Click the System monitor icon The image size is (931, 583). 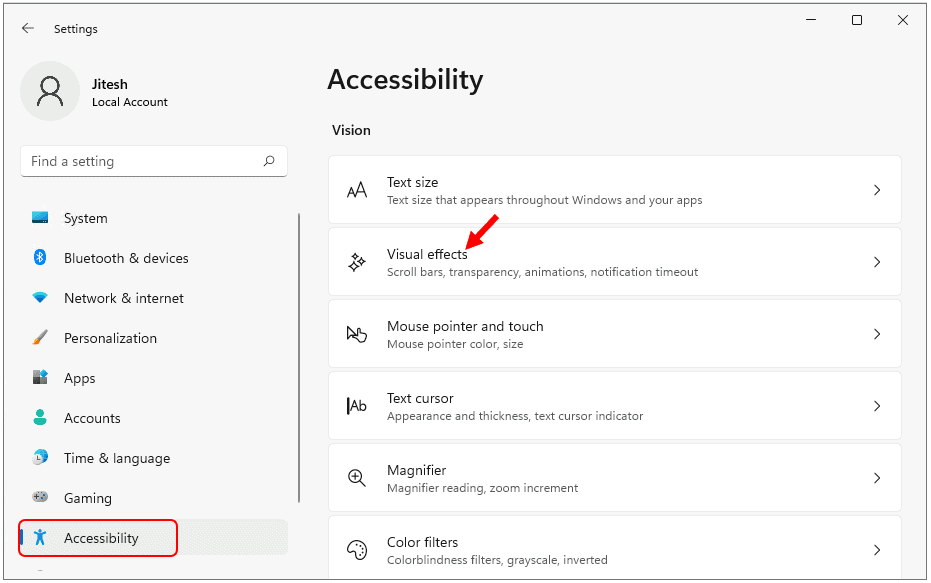[40, 217]
